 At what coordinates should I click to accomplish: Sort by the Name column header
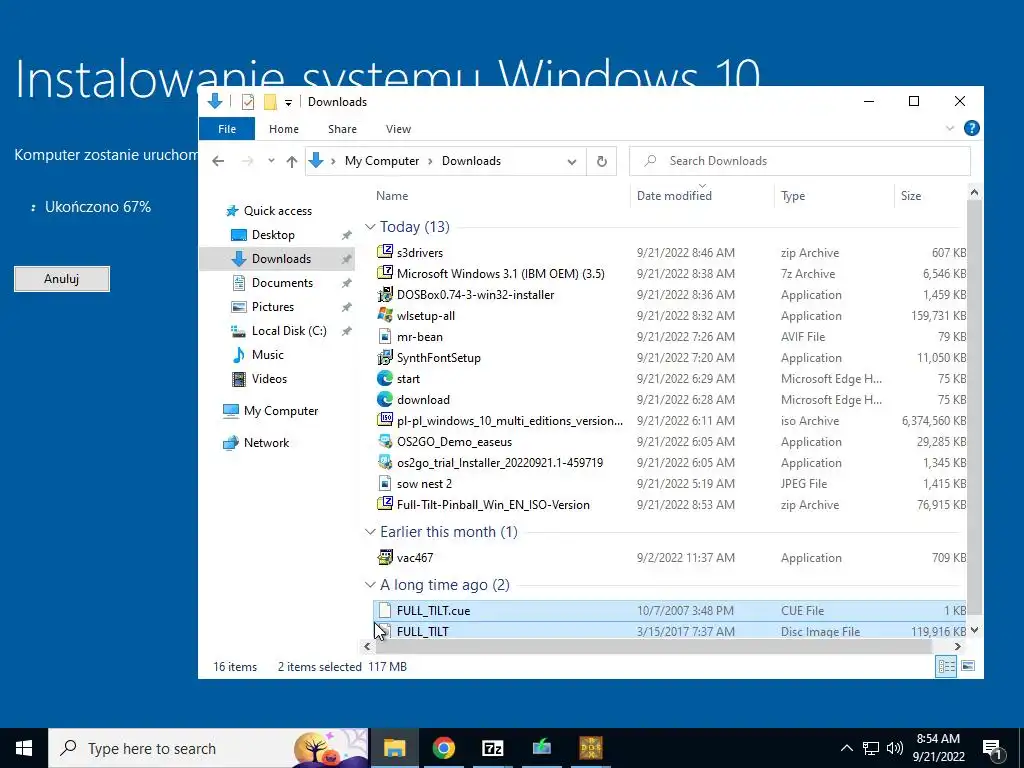pyautogui.click(x=392, y=196)
